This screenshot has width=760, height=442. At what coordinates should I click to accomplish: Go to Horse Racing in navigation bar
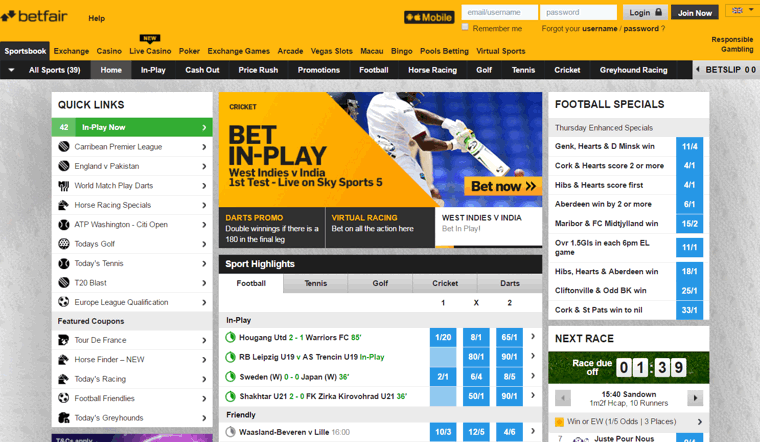click(x=432, y=70)
